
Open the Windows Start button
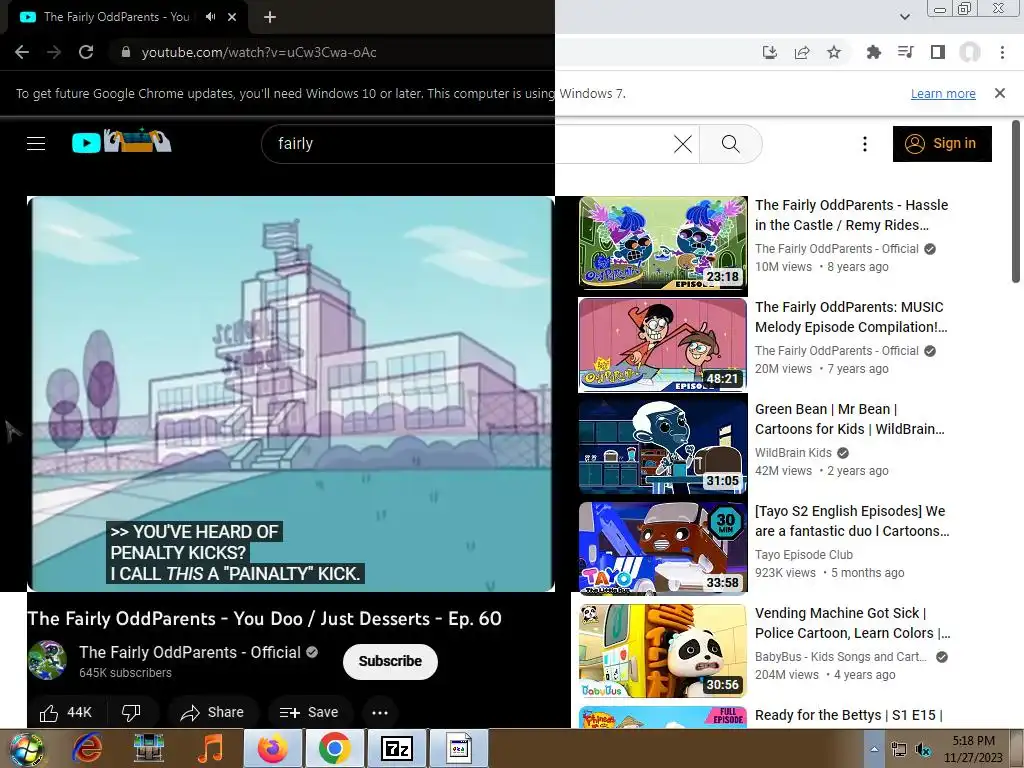coord(26,749)
